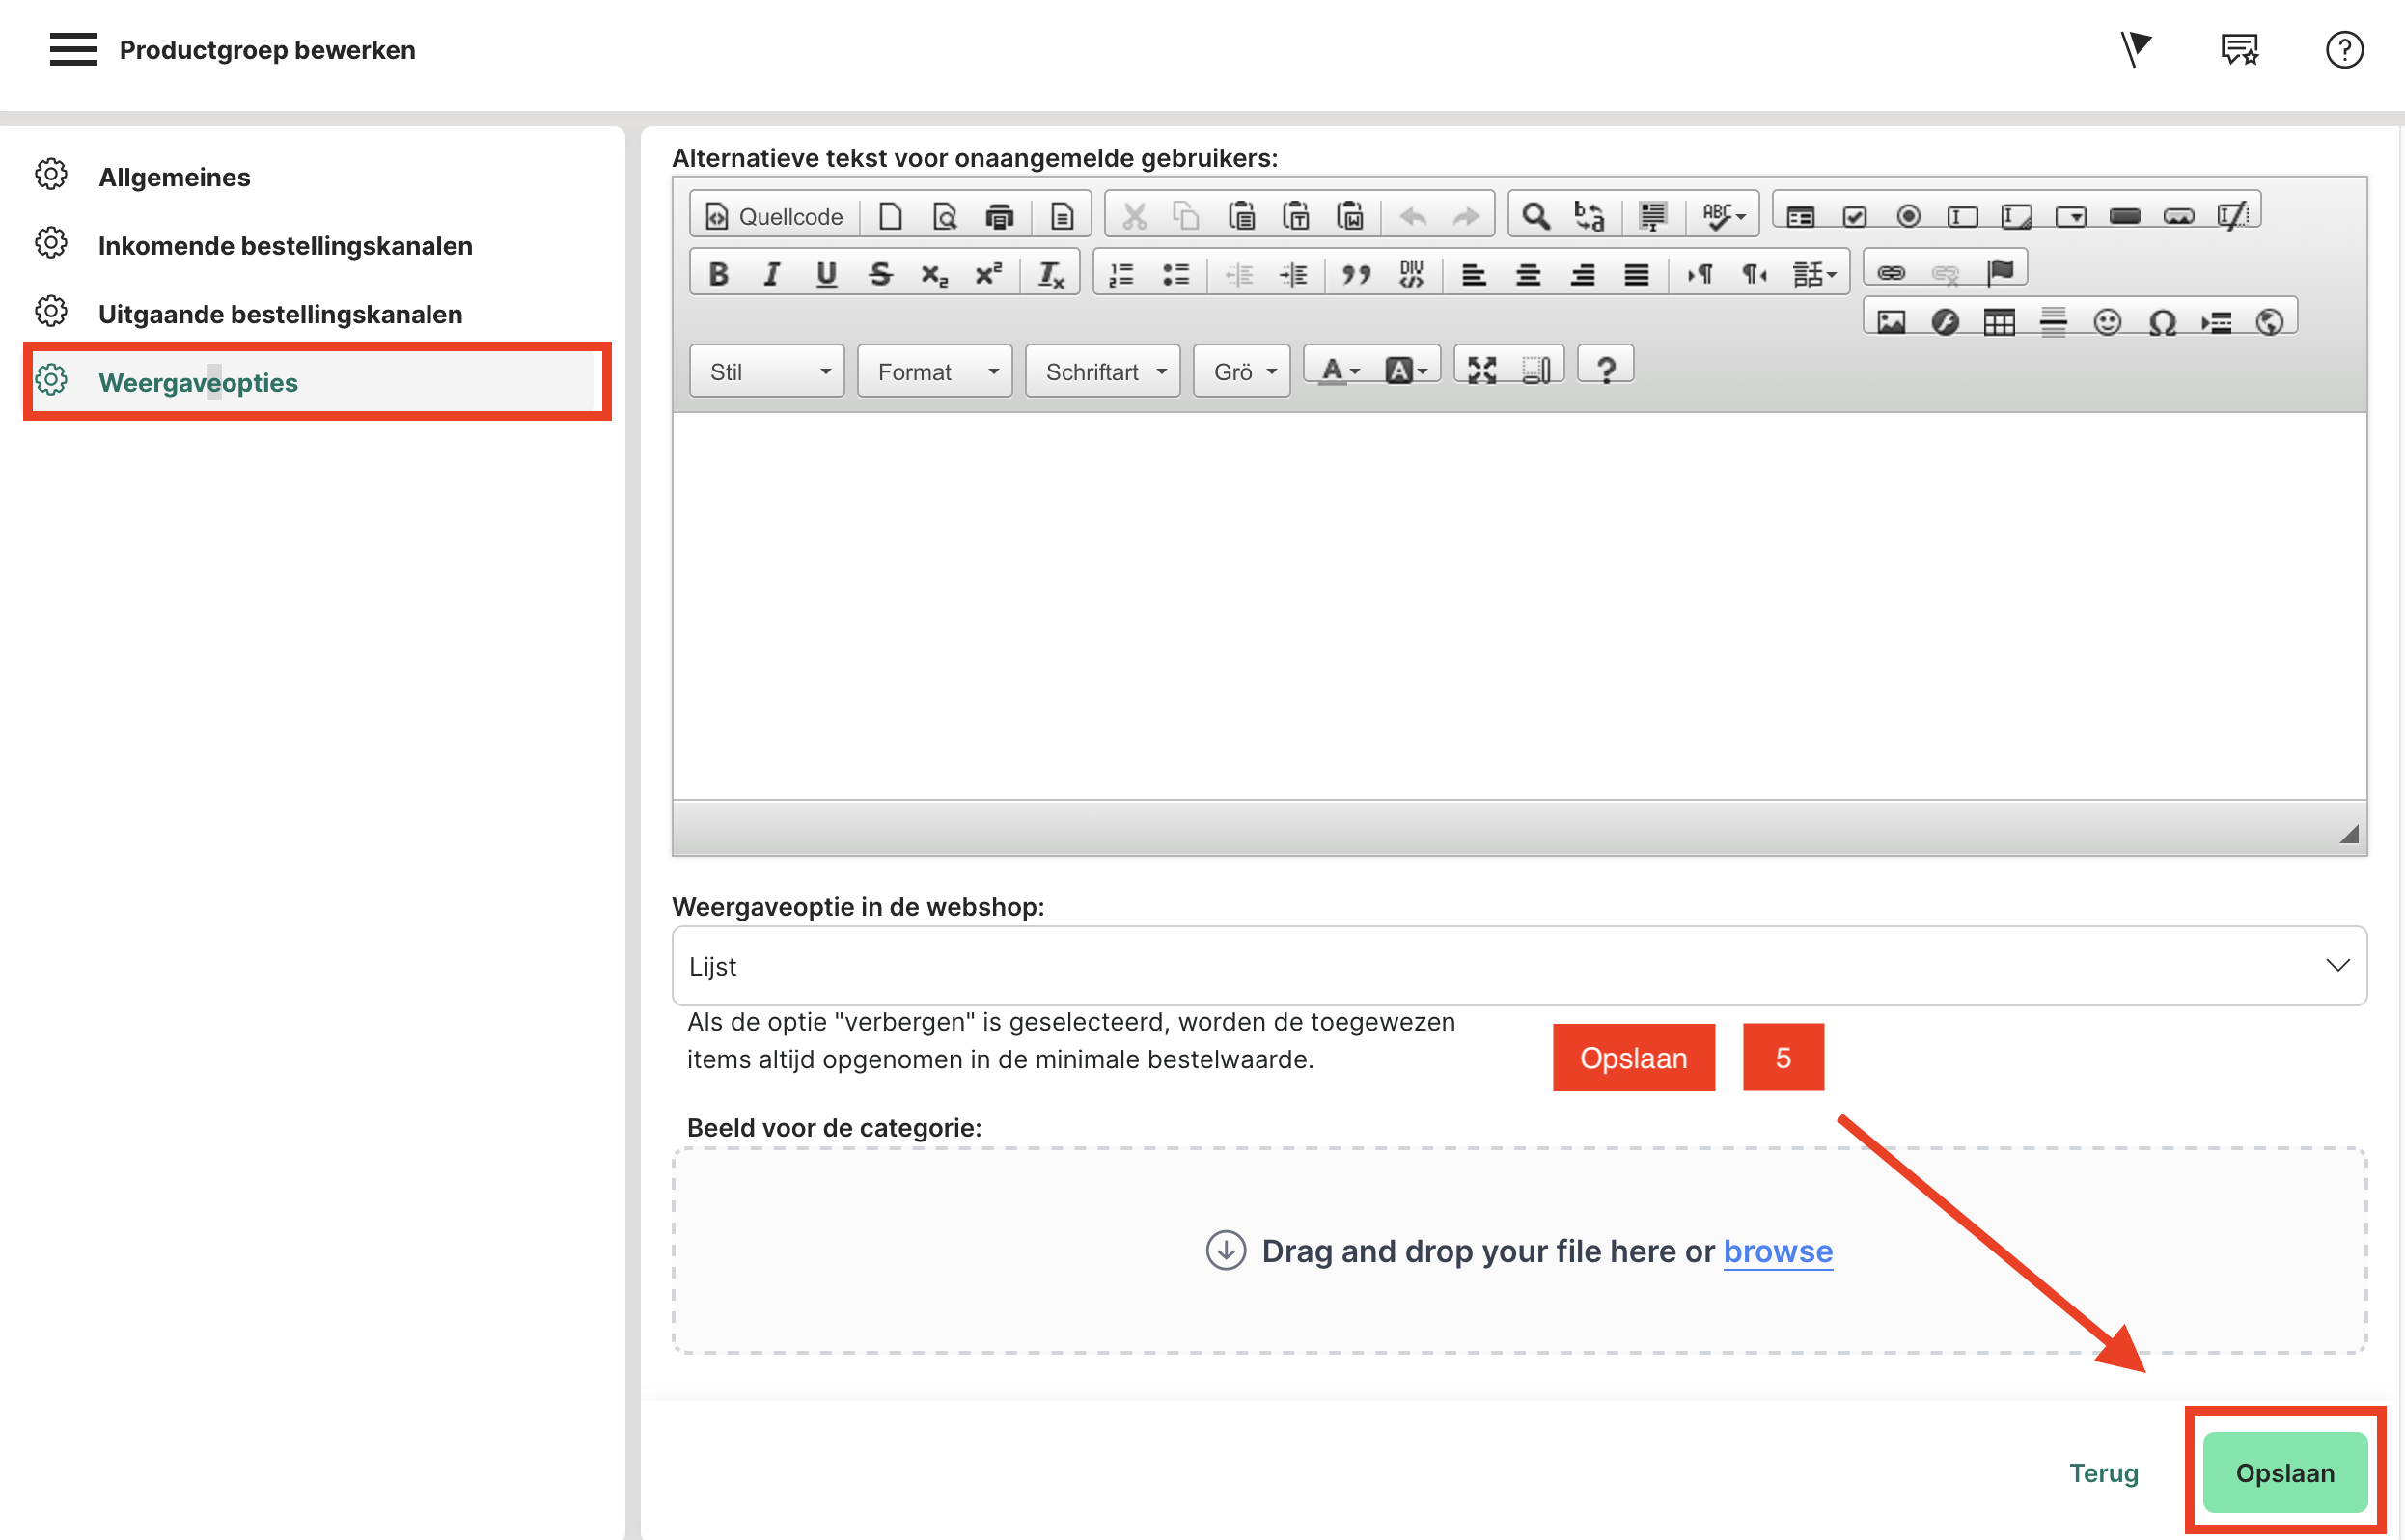Screen dimensions: 2405x1540
Task: Insert a table using the table icon
Action: pyautogui.click(x=1998, y=322)
